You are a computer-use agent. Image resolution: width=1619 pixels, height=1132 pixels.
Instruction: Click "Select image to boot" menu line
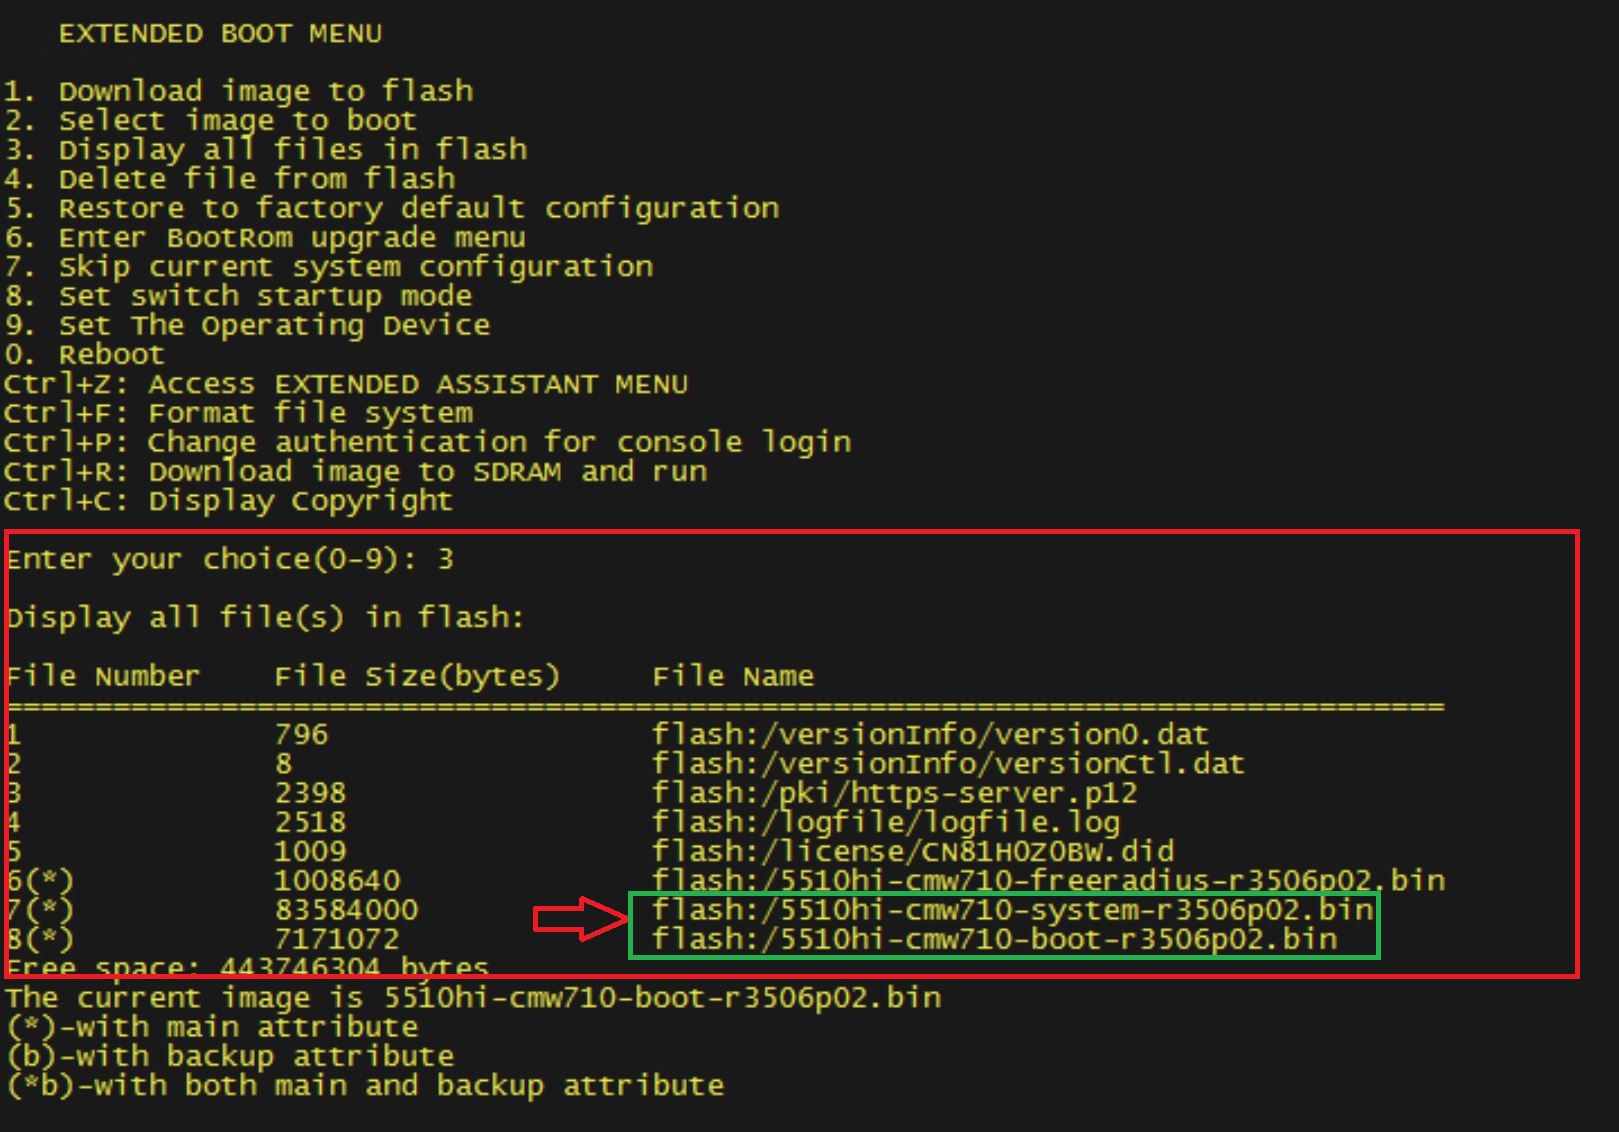point(210,121)
